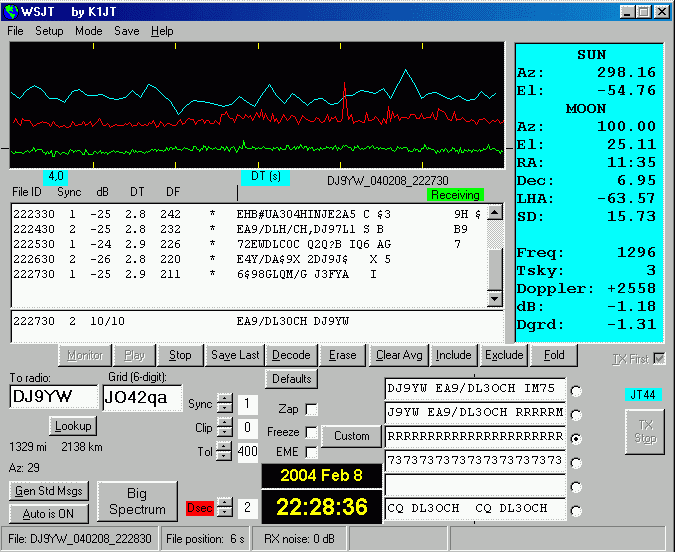Click the CQ DL3OCH message field
Screen dimensions: 675x552
point(475,509)
